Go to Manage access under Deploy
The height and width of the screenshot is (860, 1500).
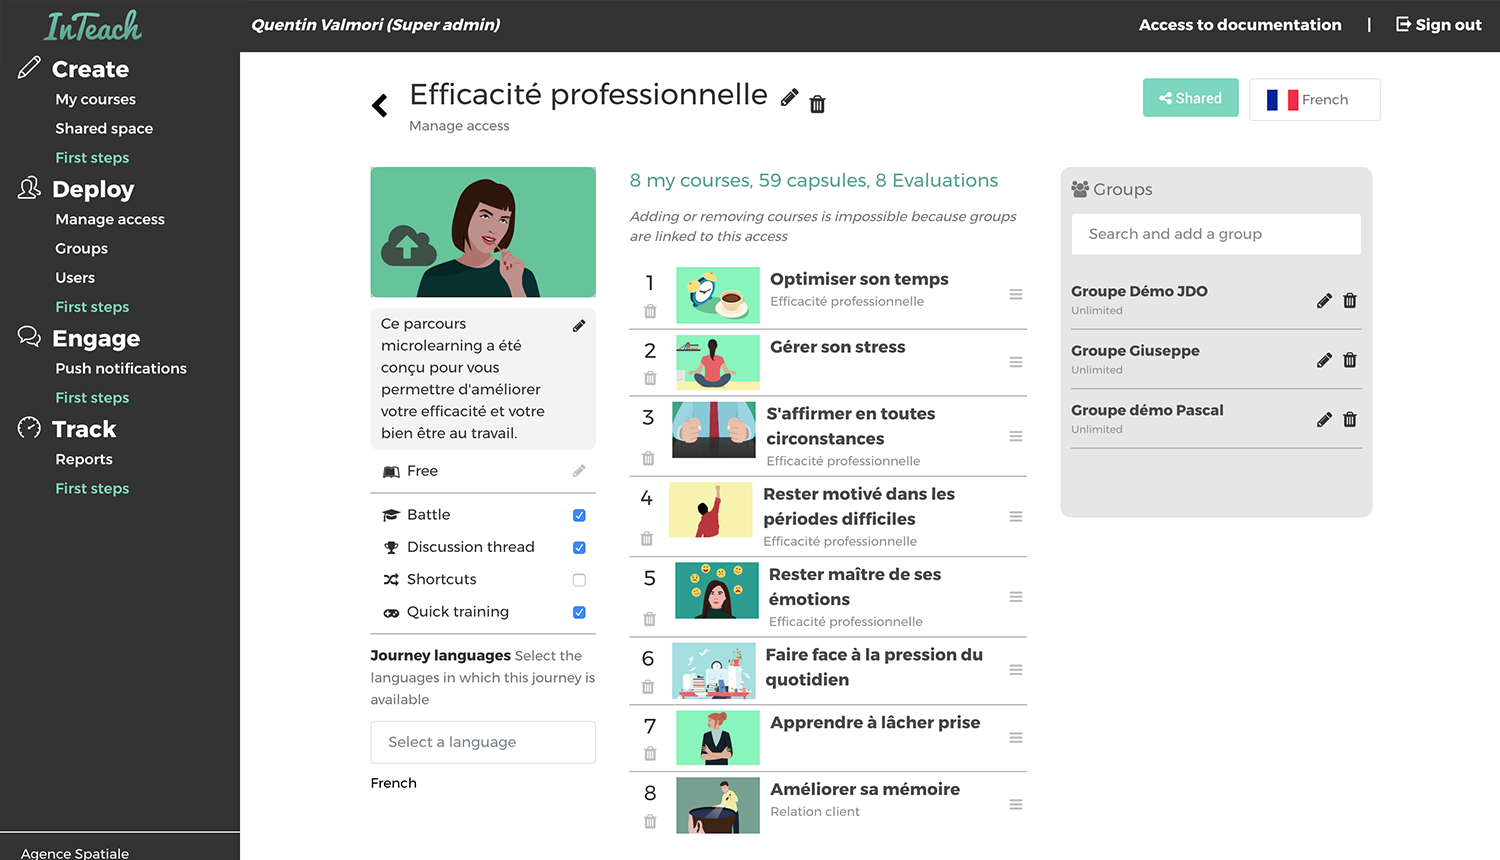110,219
